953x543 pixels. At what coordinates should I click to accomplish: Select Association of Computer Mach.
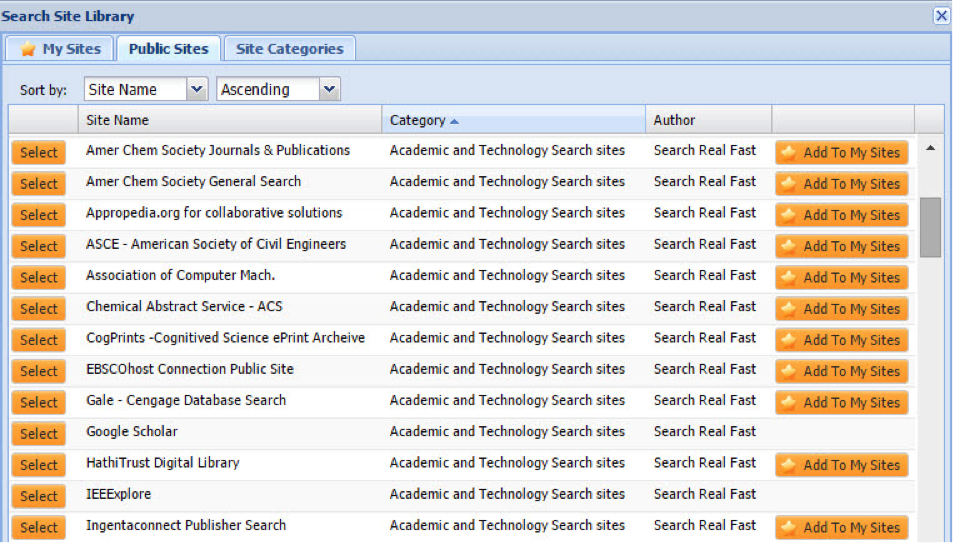pos(38,277)
